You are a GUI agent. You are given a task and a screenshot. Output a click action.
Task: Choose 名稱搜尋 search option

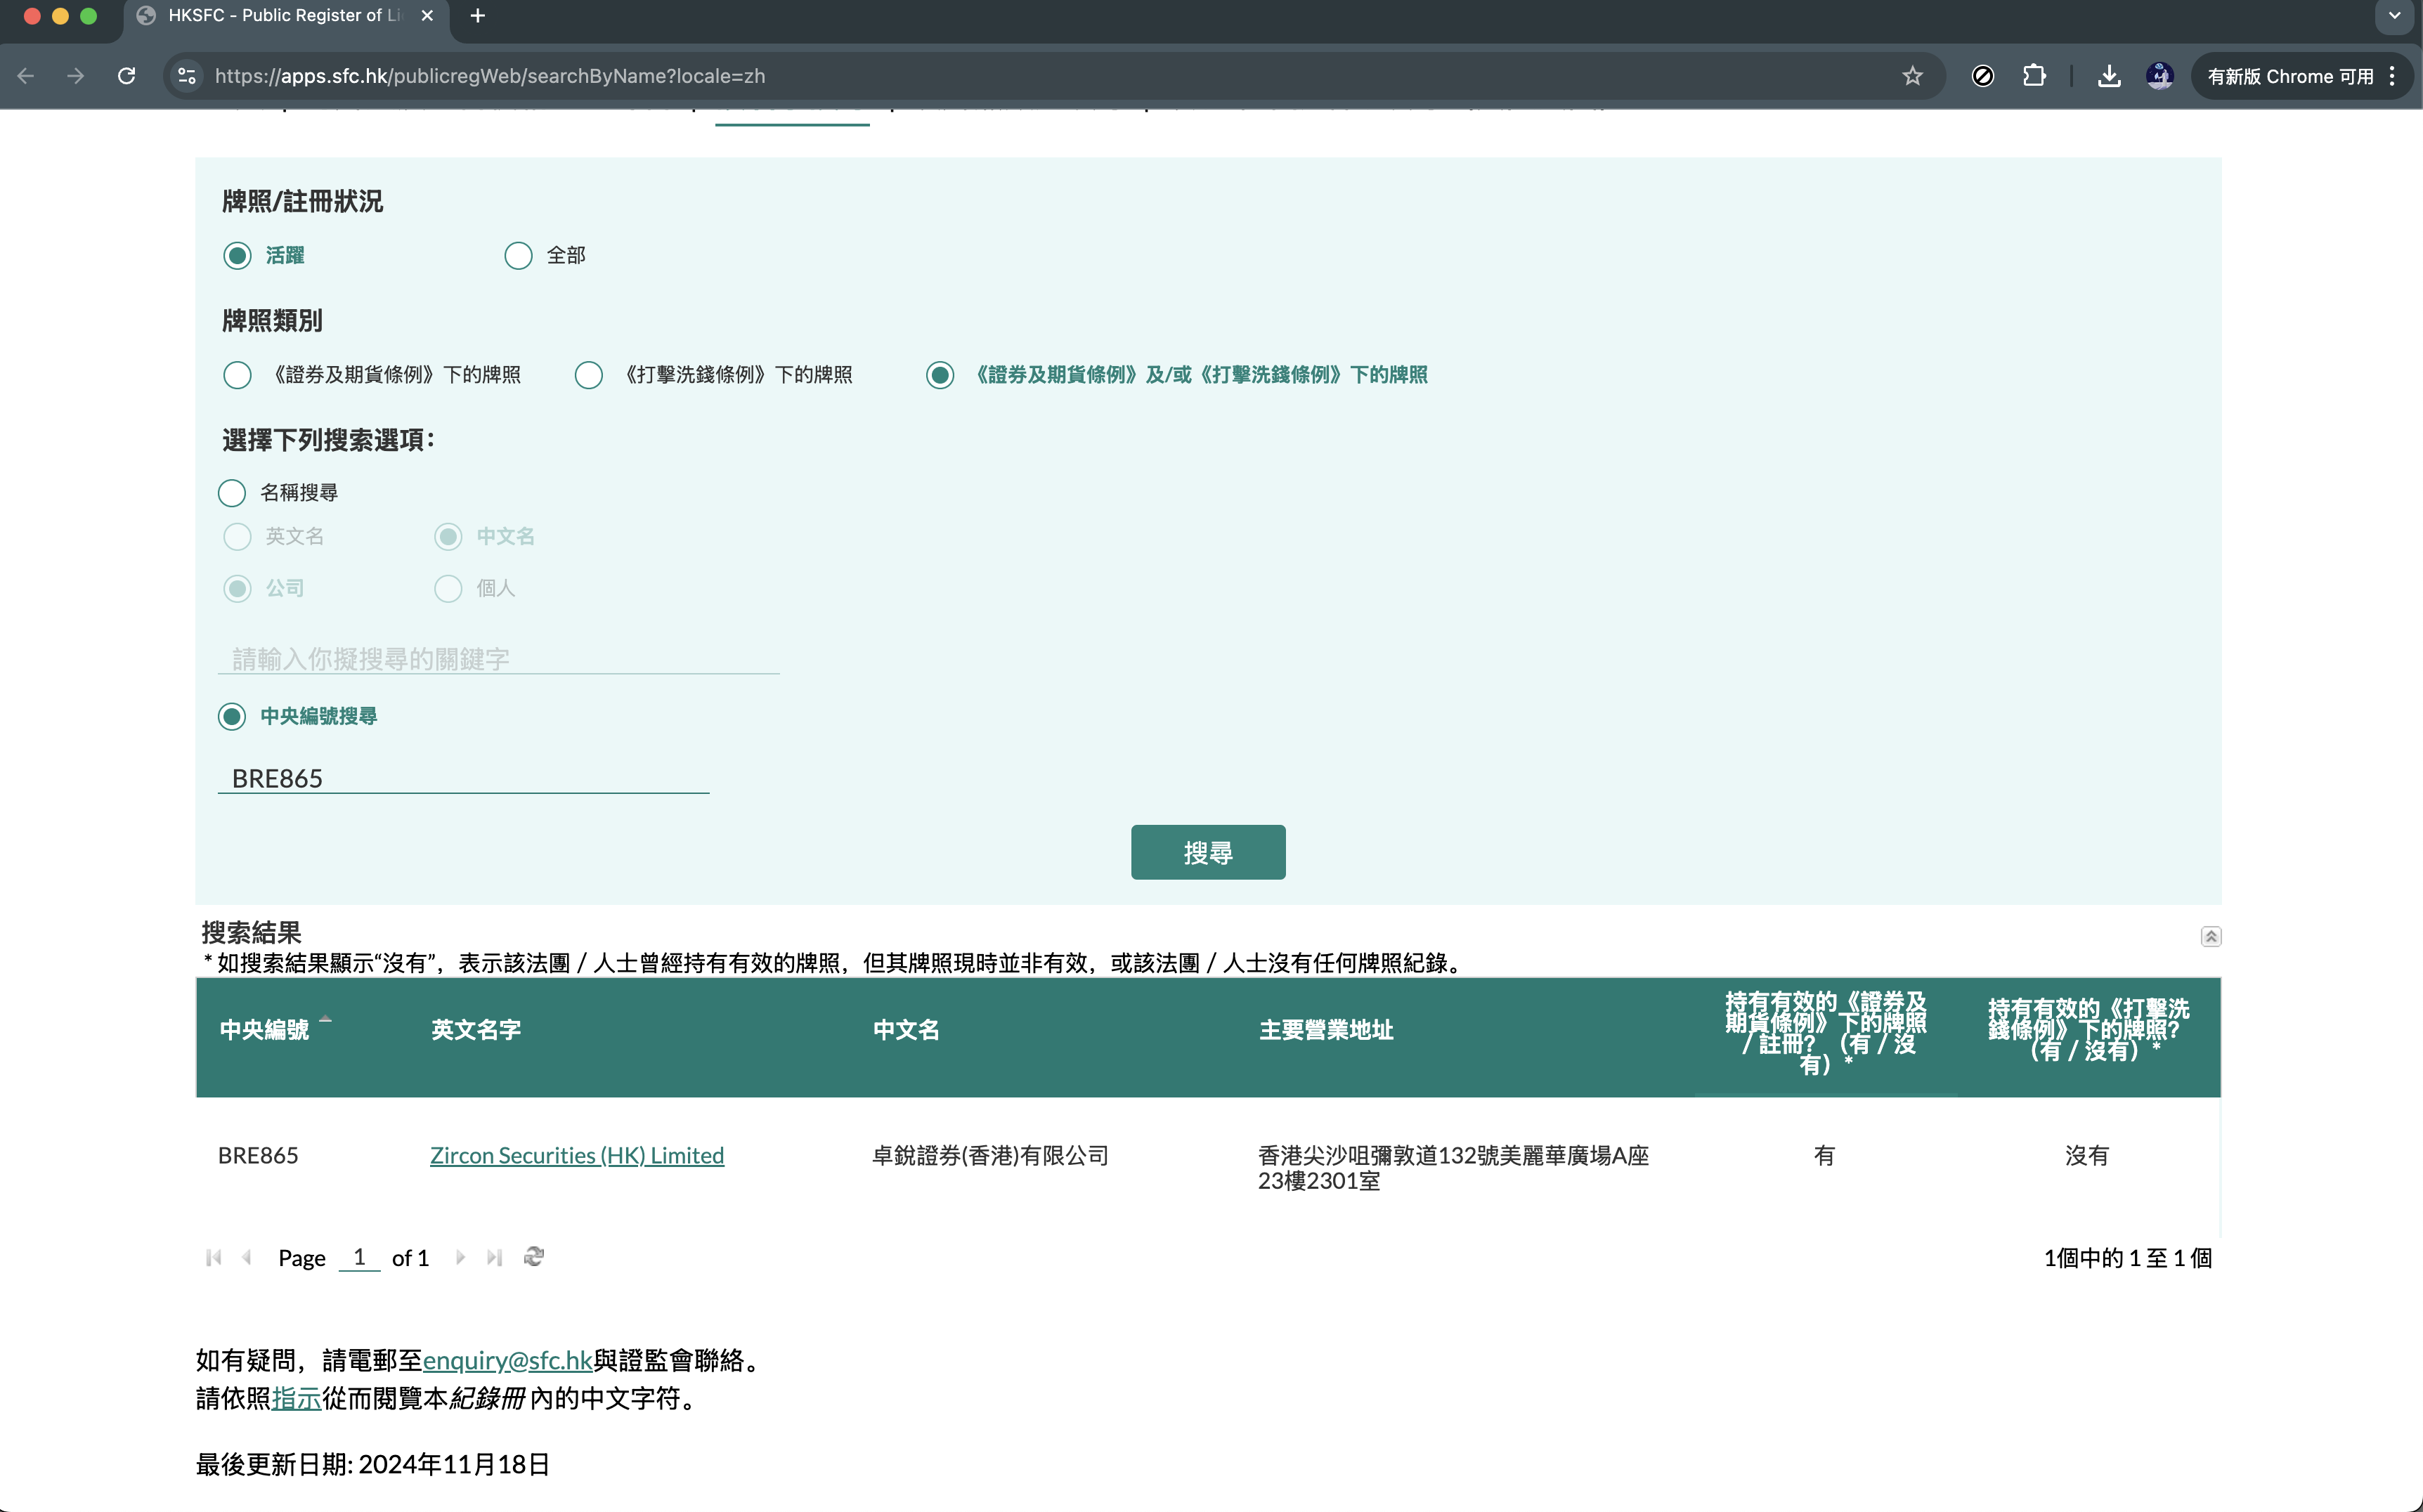(232, 493)
